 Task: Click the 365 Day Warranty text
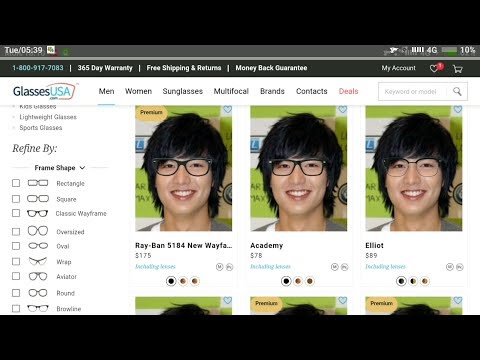click(x=105, y=68)
